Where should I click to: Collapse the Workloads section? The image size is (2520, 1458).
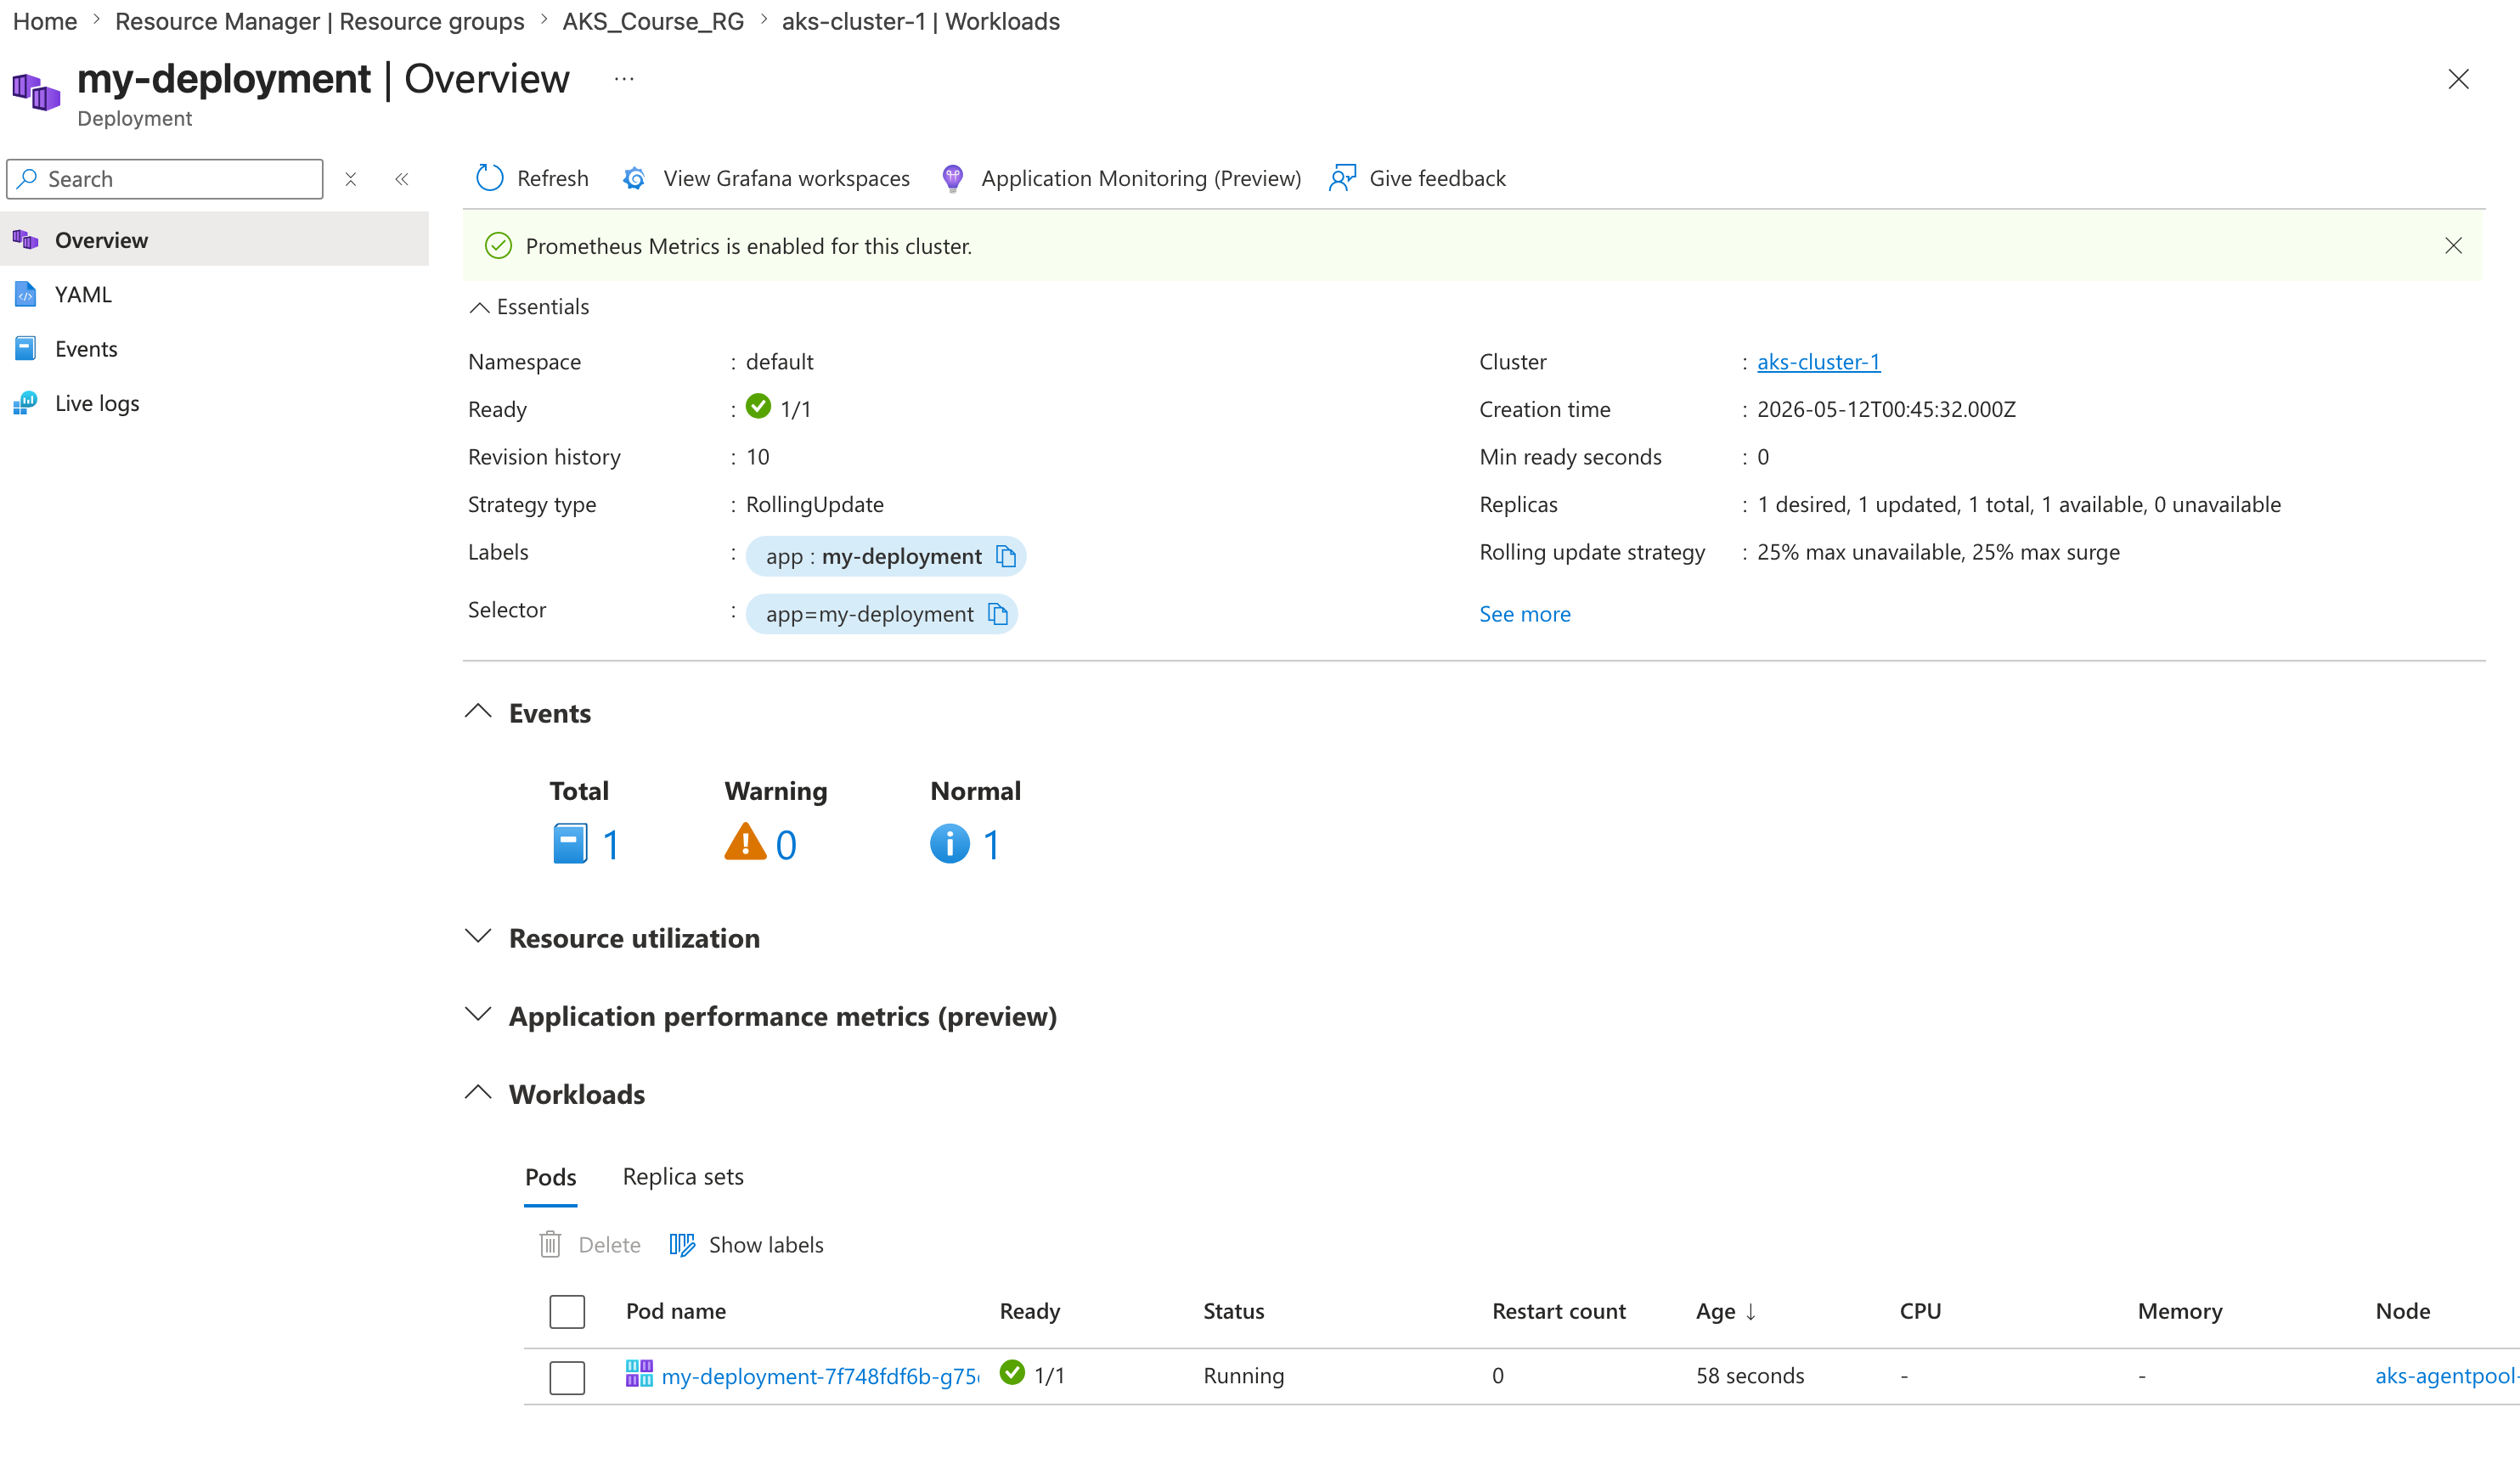pos(478,1093)
